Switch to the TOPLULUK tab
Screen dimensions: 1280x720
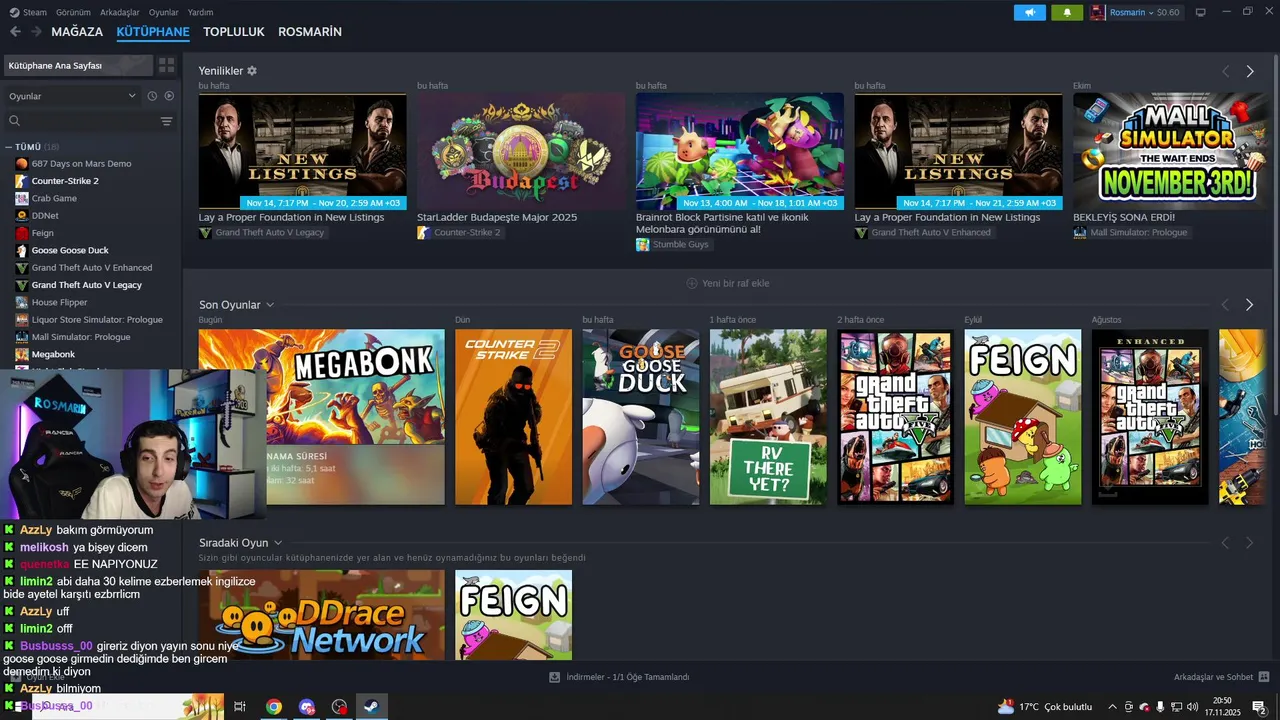[x=233, y=32]
